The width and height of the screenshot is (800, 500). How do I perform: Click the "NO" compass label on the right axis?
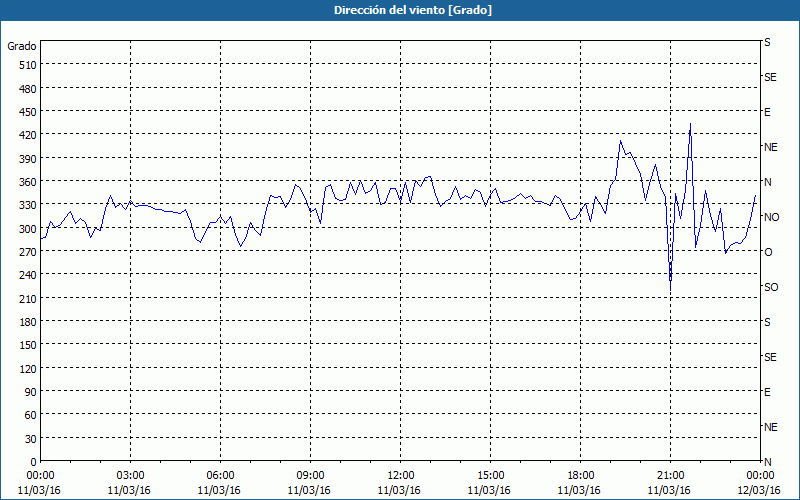[772, 217]
